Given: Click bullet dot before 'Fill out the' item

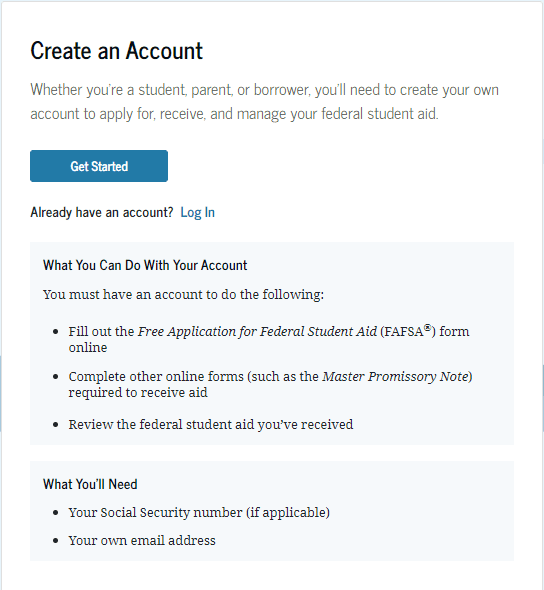Looking at the screenshot, I should point(56,332).
